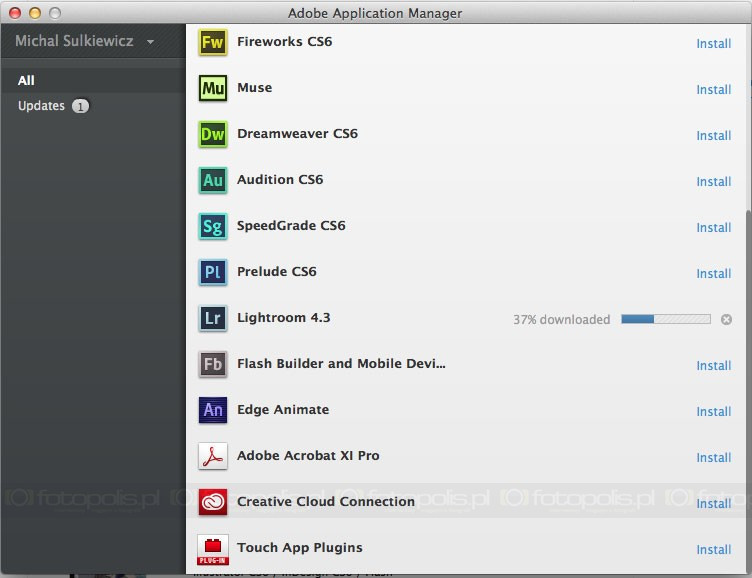Click the Muse name text

point(255,88)
